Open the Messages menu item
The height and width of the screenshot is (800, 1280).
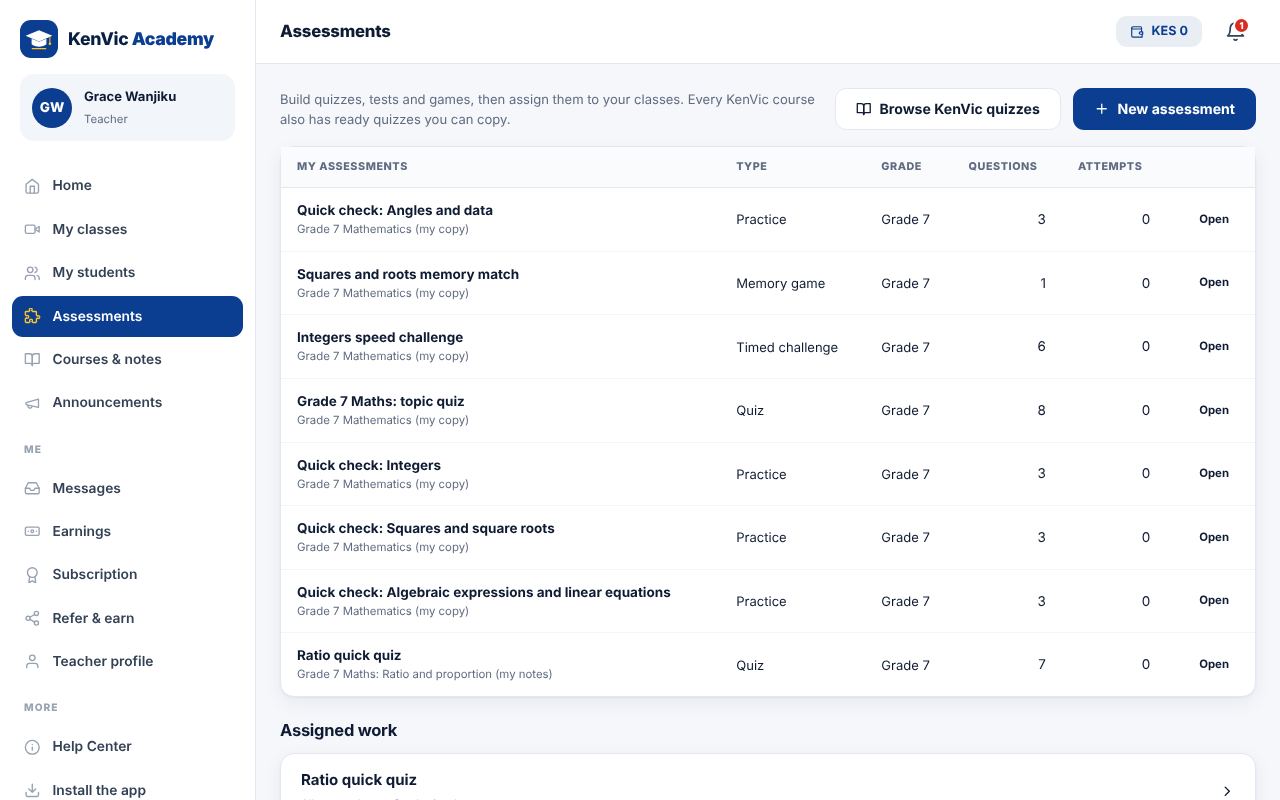pos(127,488)
